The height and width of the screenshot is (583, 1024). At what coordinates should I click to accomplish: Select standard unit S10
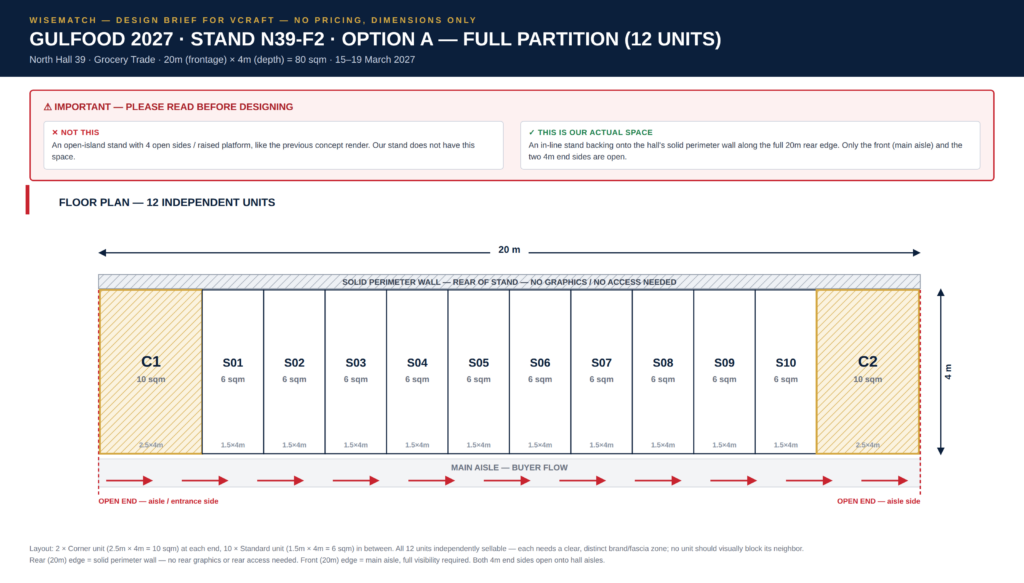(x=786, y=372)
